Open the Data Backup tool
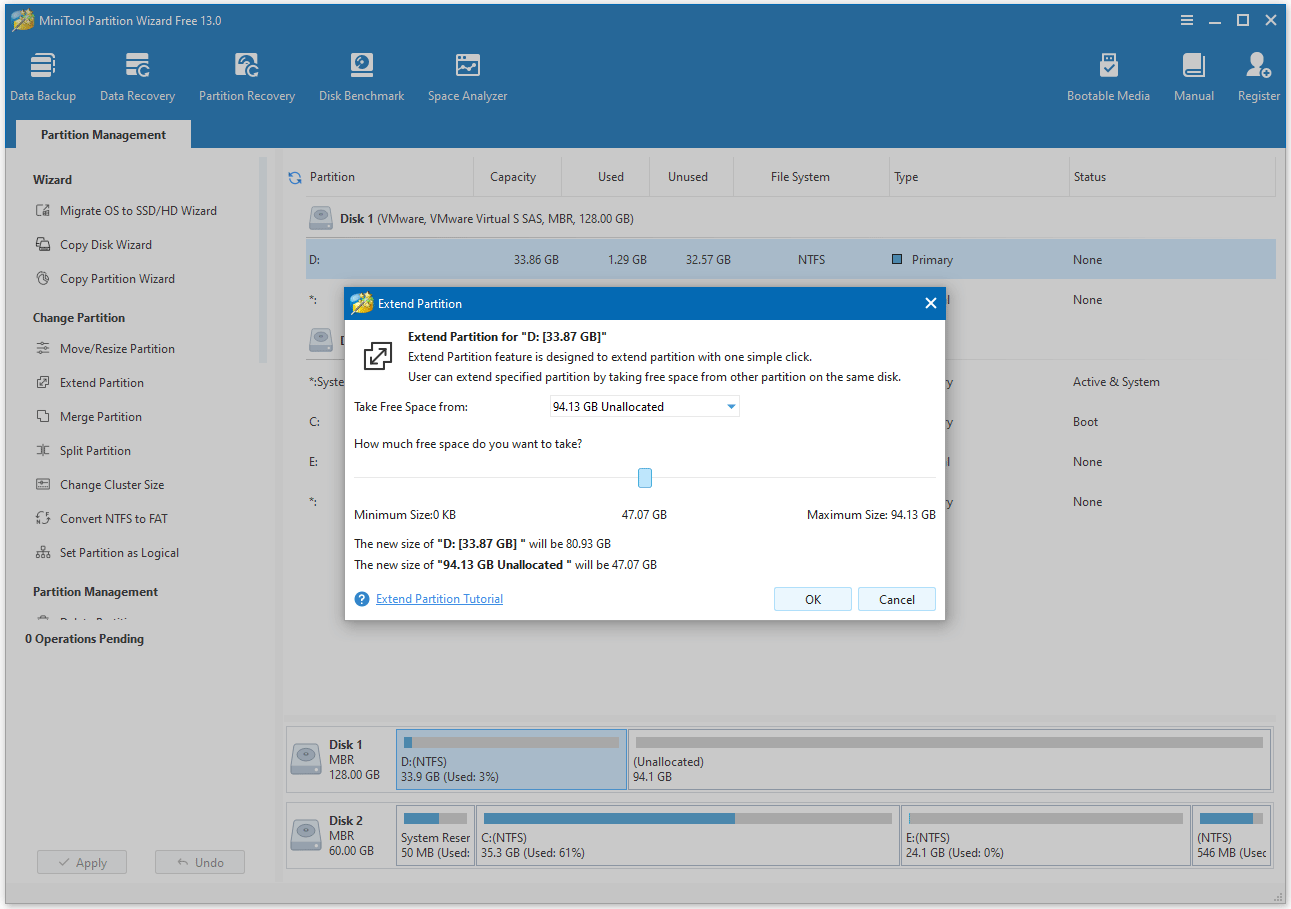This screenshot has width=1291, height=909. coord(43,75)
